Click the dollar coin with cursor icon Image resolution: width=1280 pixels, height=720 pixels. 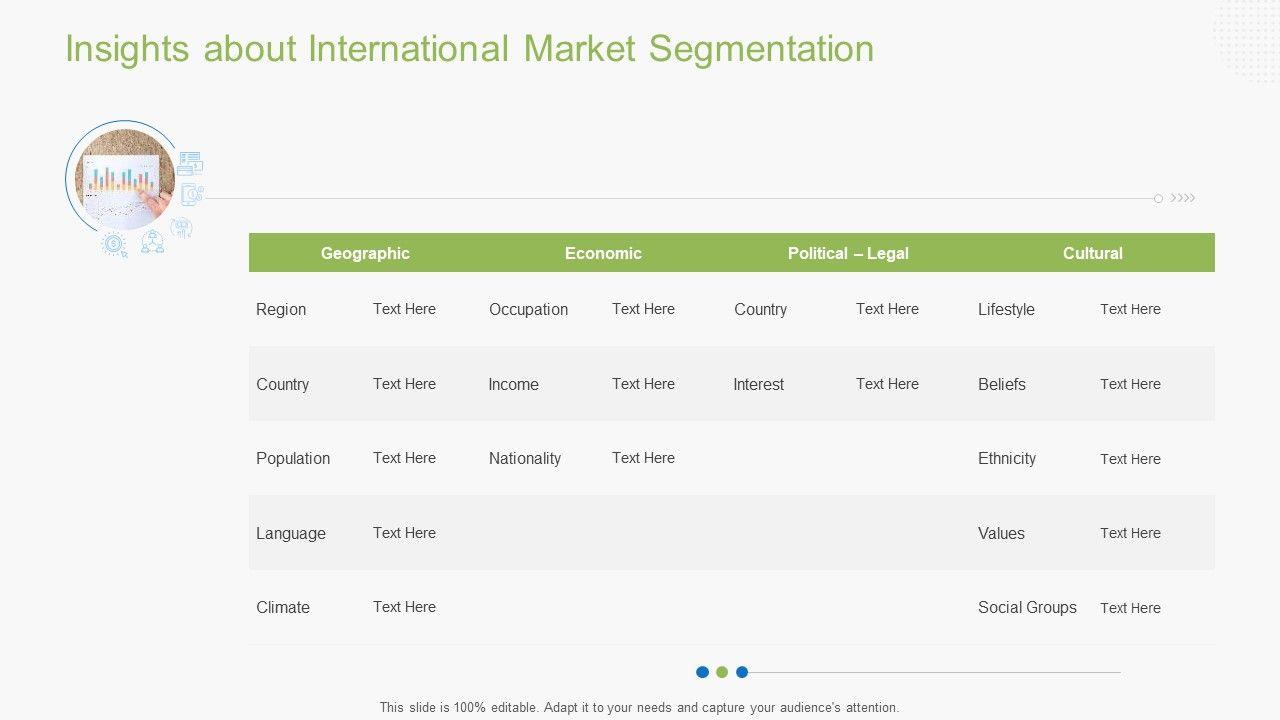click(115, 245)
